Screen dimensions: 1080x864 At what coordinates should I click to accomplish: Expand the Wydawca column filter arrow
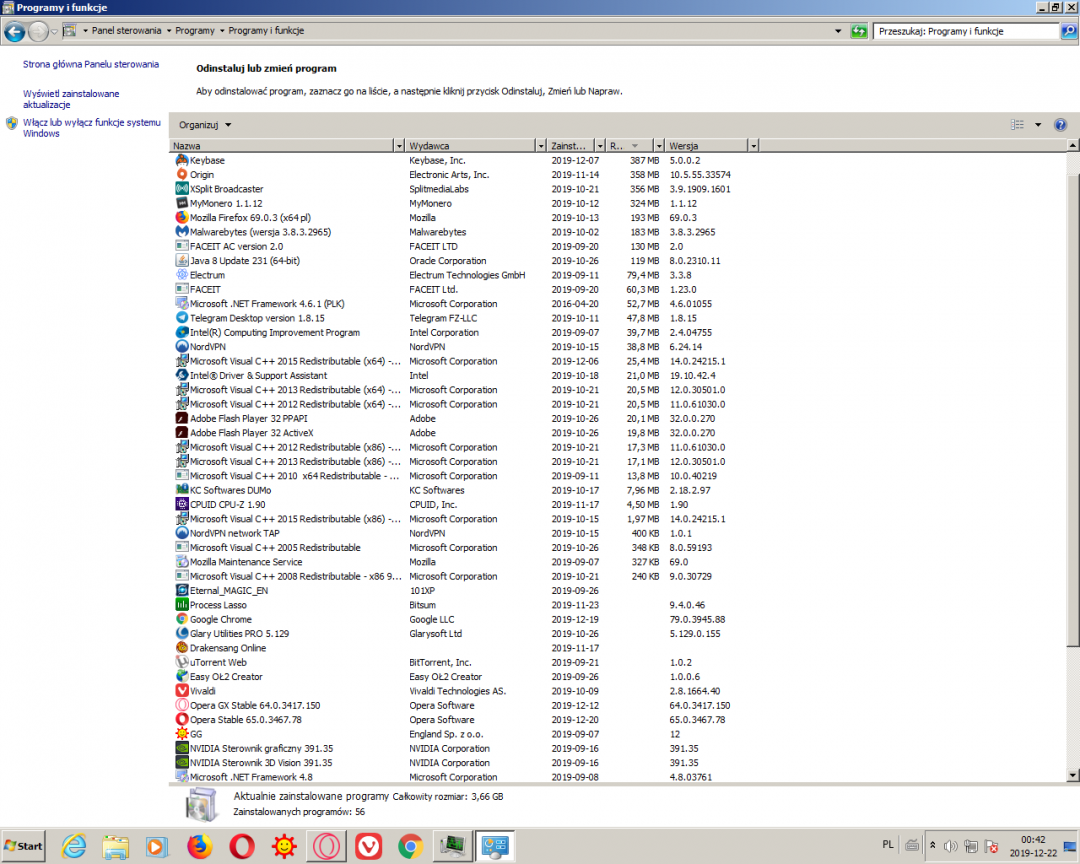pos(541,146)
